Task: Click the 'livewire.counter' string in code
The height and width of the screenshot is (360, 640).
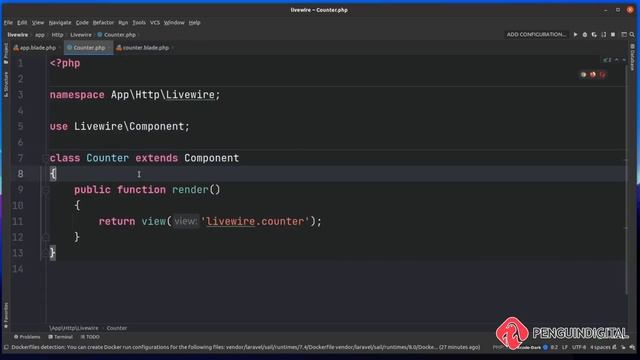Action: (256, 222)
